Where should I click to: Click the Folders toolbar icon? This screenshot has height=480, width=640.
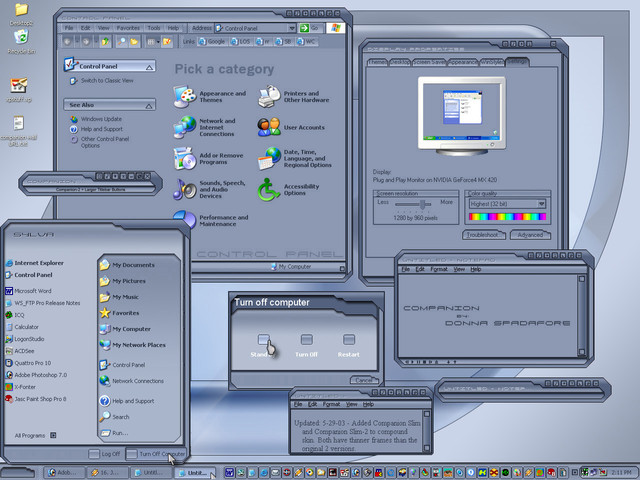[134, 42]
